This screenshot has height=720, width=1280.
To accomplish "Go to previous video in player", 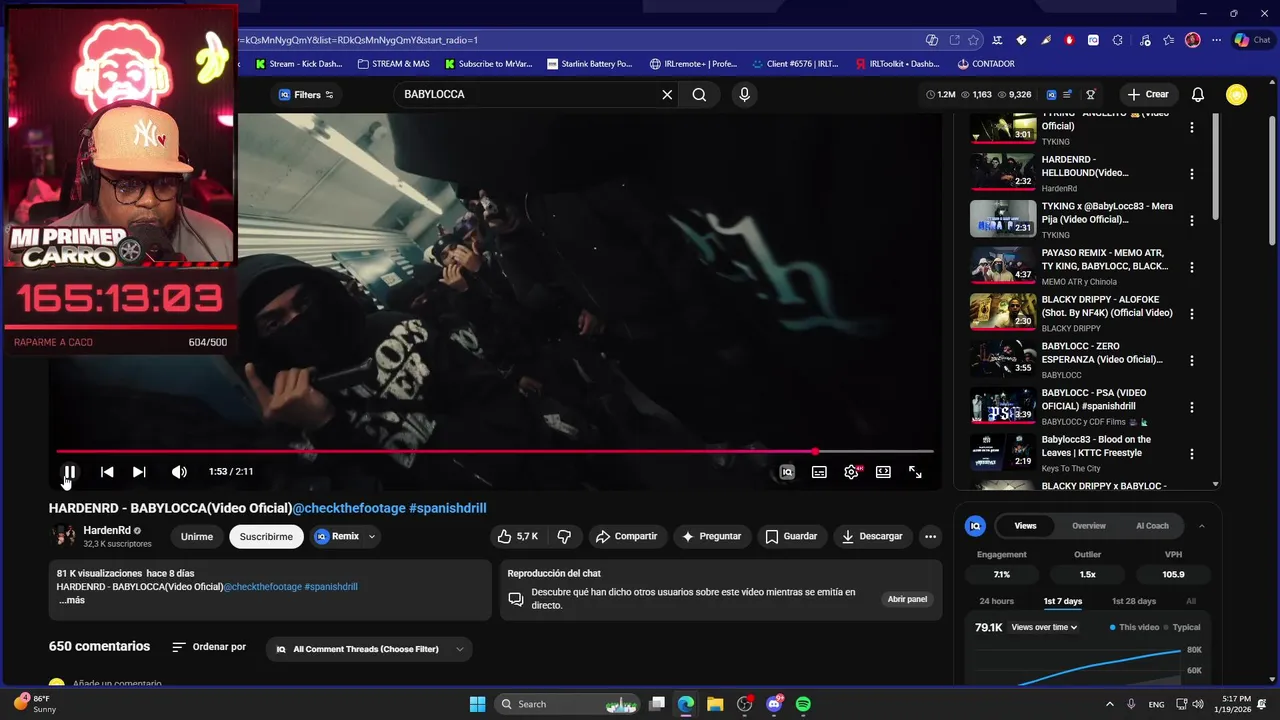I will point(107,472).
